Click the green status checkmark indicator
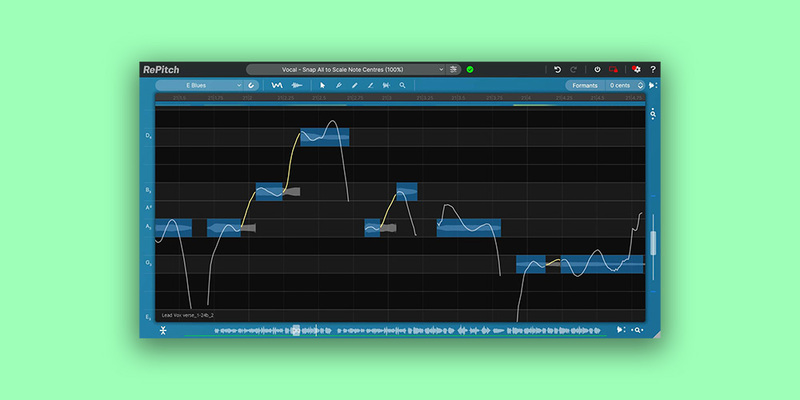 pos(470,69)
